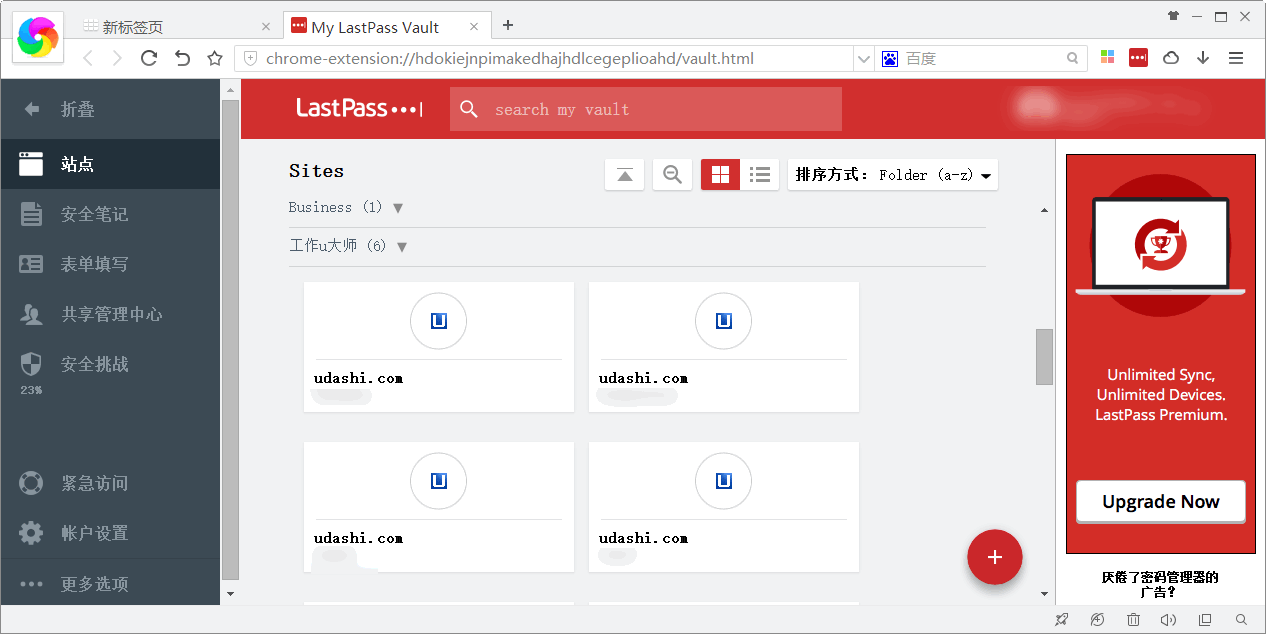Click the LastPass extension icon in toolbar
The width and height of the screenshot is (1266, 634).
click(x=1138, y=58)
